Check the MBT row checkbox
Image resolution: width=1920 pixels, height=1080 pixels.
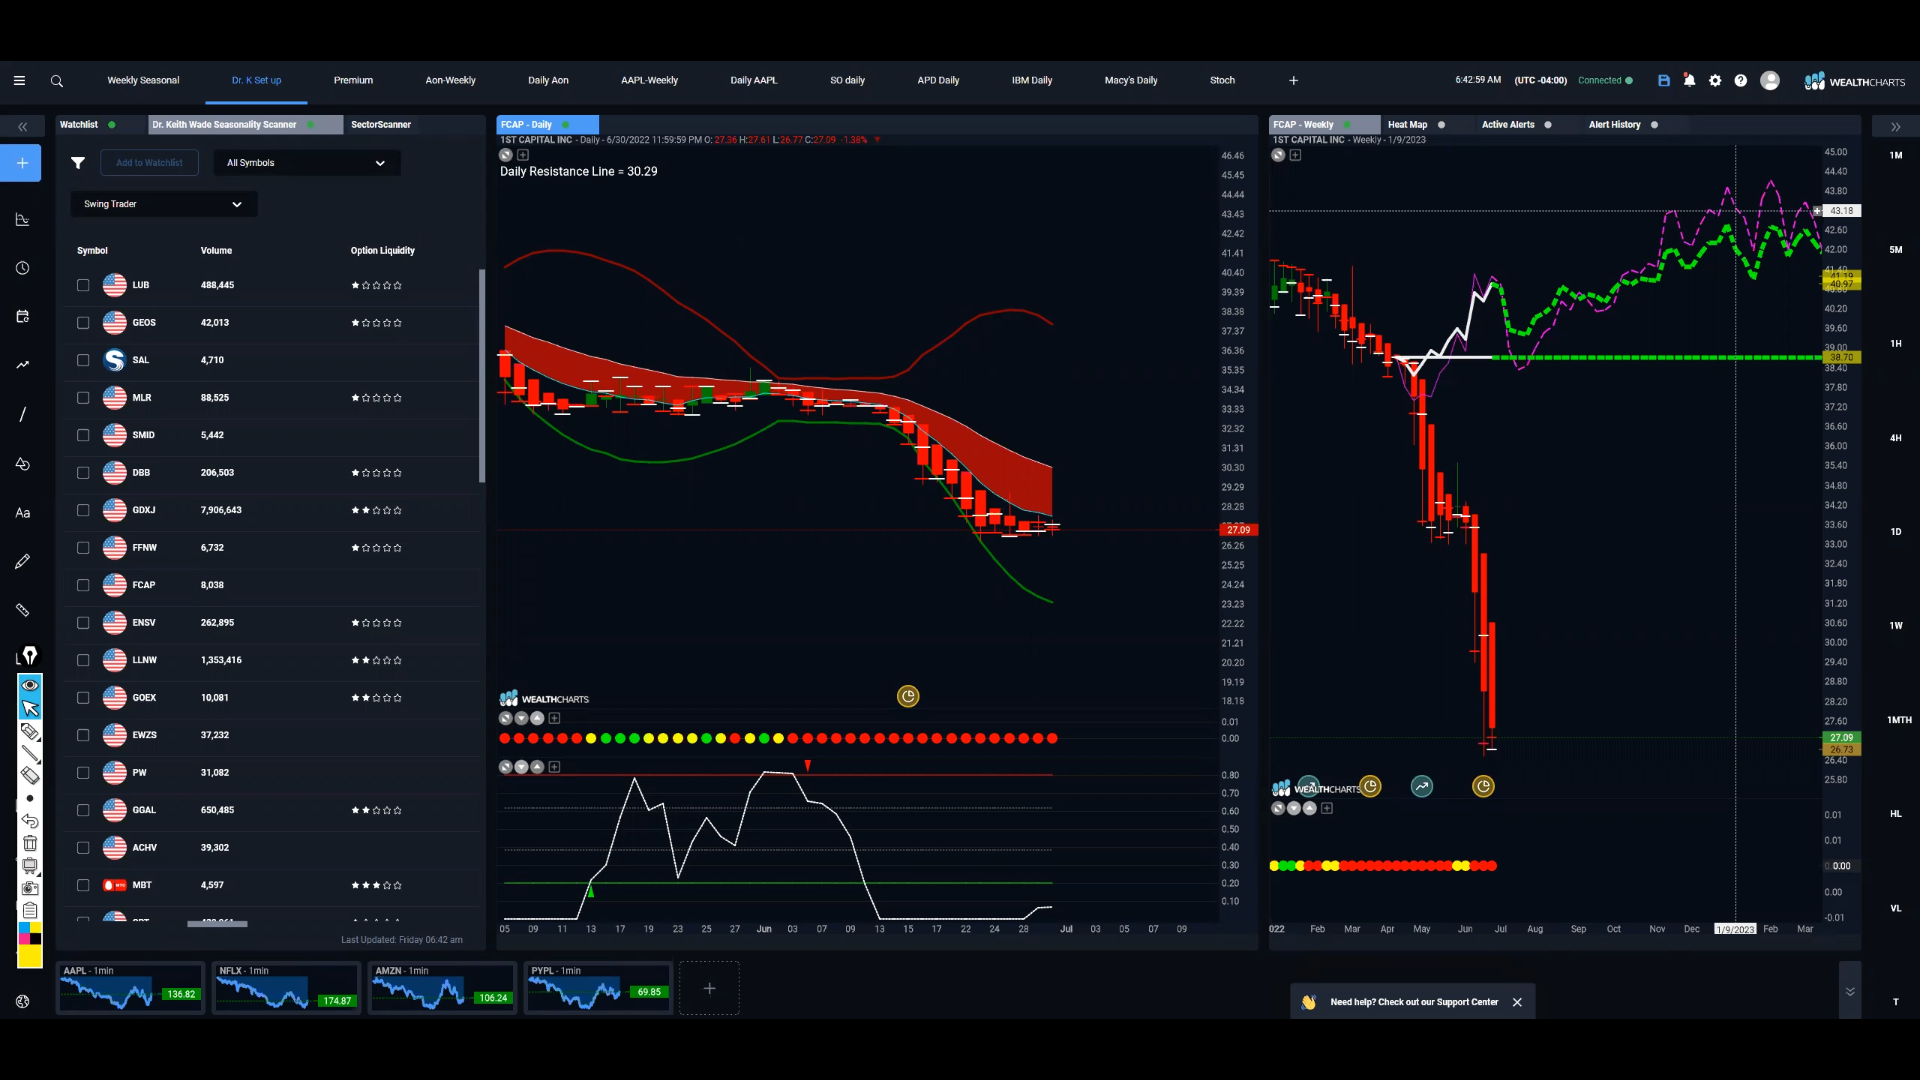point(83,885)
